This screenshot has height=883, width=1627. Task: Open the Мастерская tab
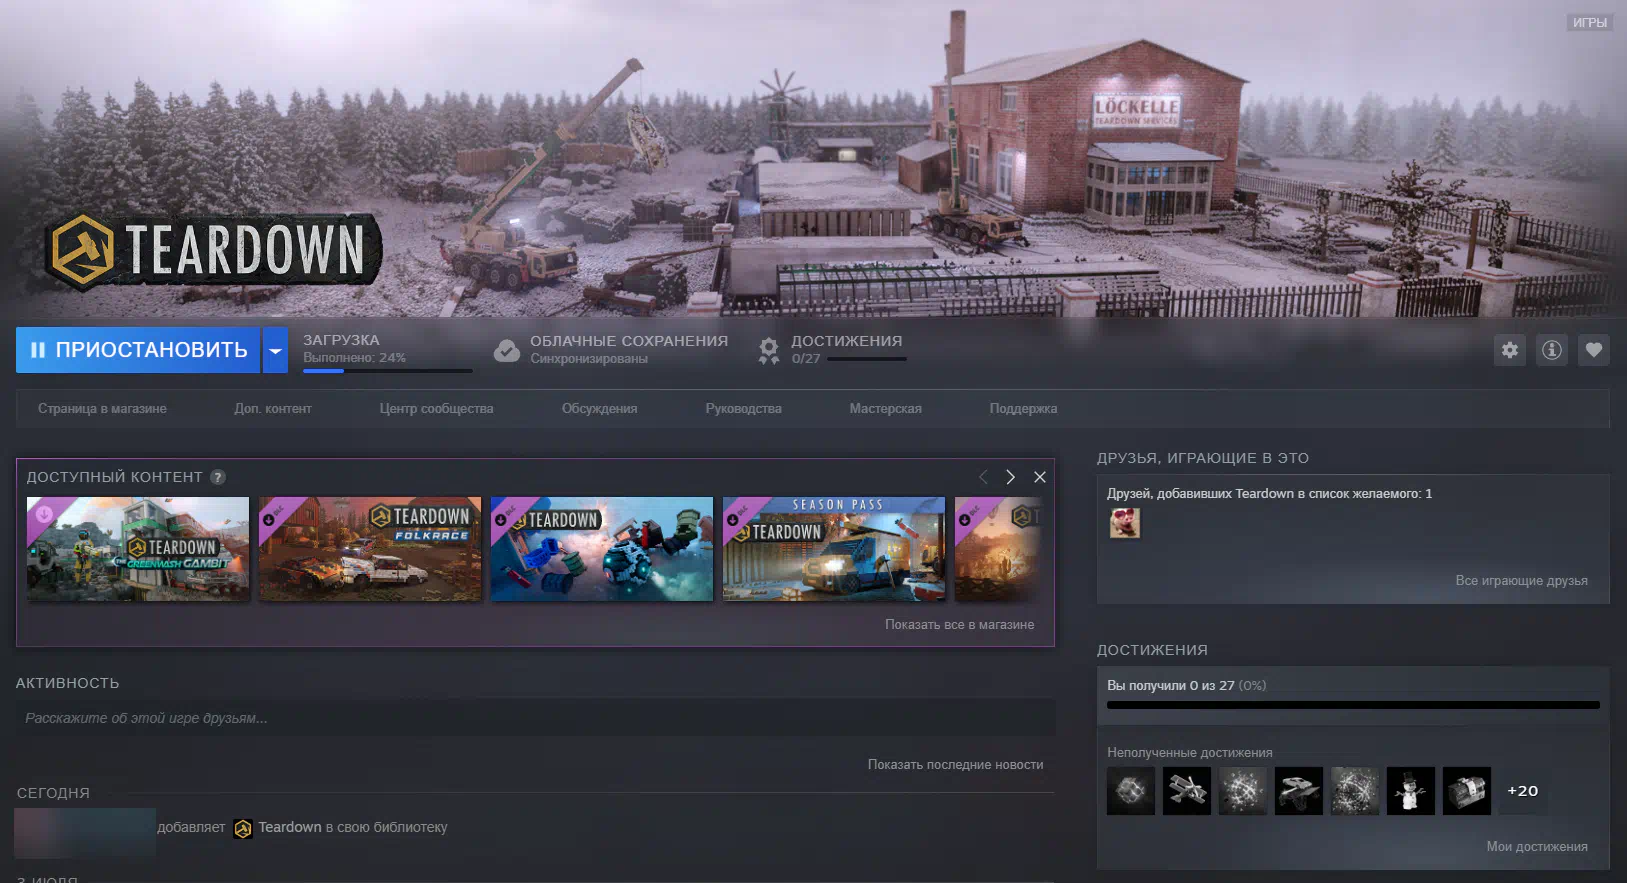[x=885, y=409]
